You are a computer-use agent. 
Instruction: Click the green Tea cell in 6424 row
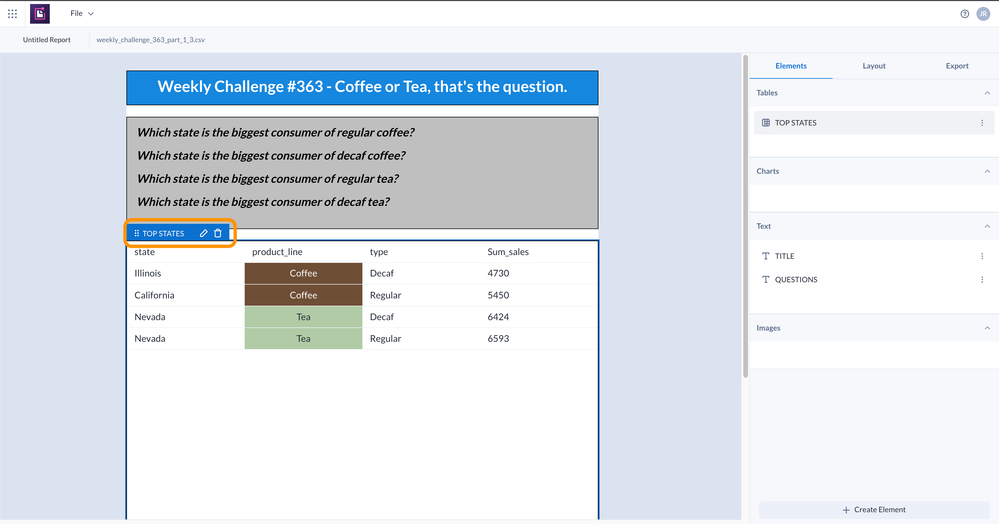pyautogui.click(x=303, y=317)
